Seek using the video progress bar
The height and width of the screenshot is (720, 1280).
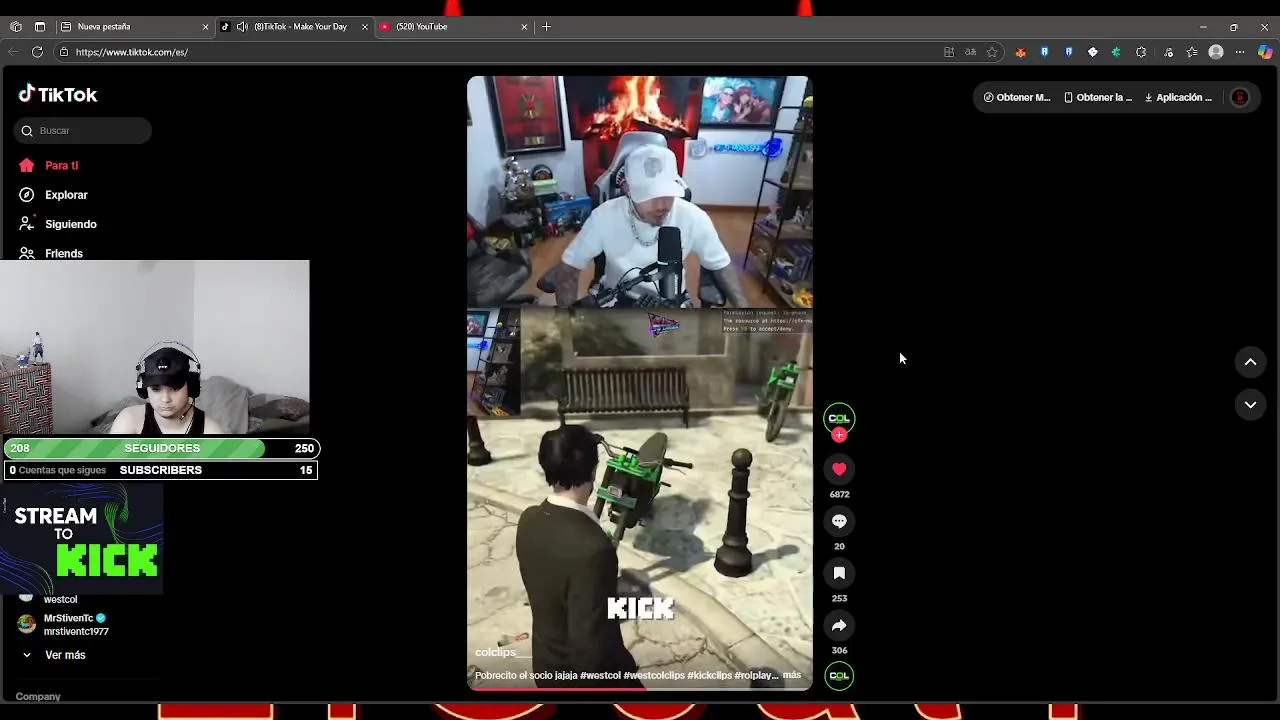pos(640,688)
